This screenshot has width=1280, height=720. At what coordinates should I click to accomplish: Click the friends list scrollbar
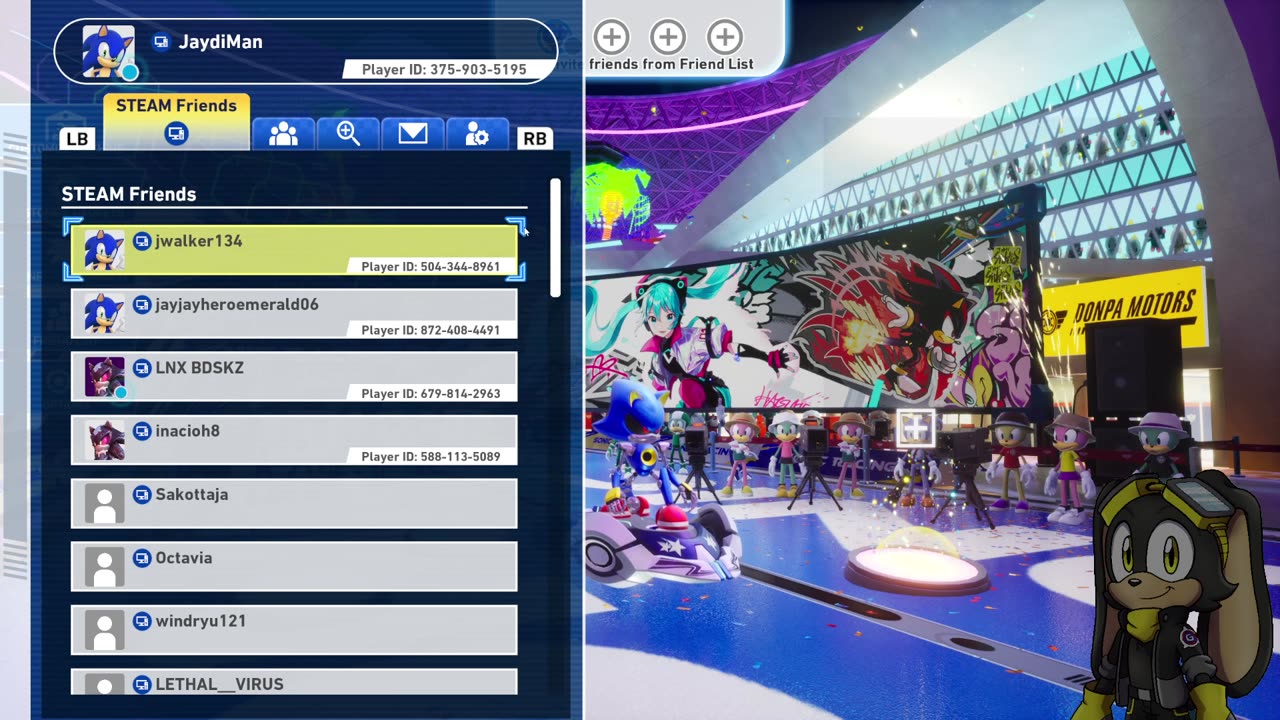click(555, 237)
